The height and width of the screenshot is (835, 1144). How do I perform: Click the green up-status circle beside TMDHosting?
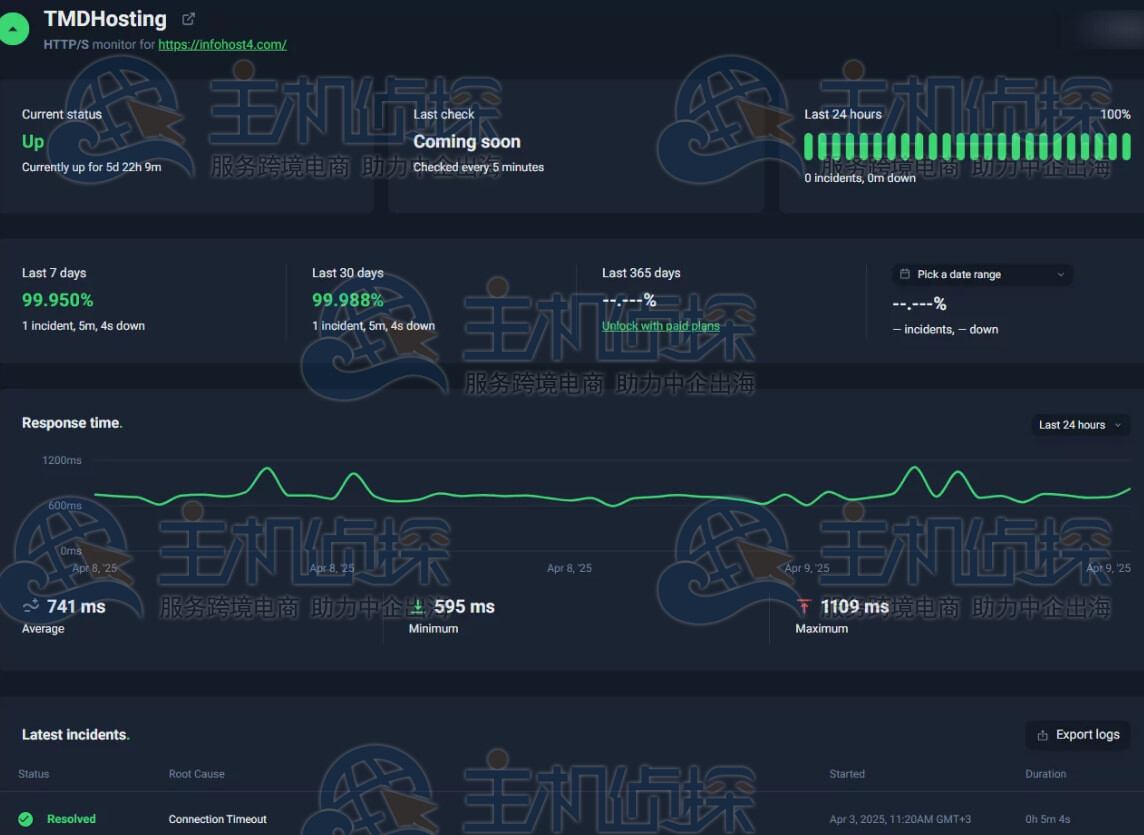point(12,30)
